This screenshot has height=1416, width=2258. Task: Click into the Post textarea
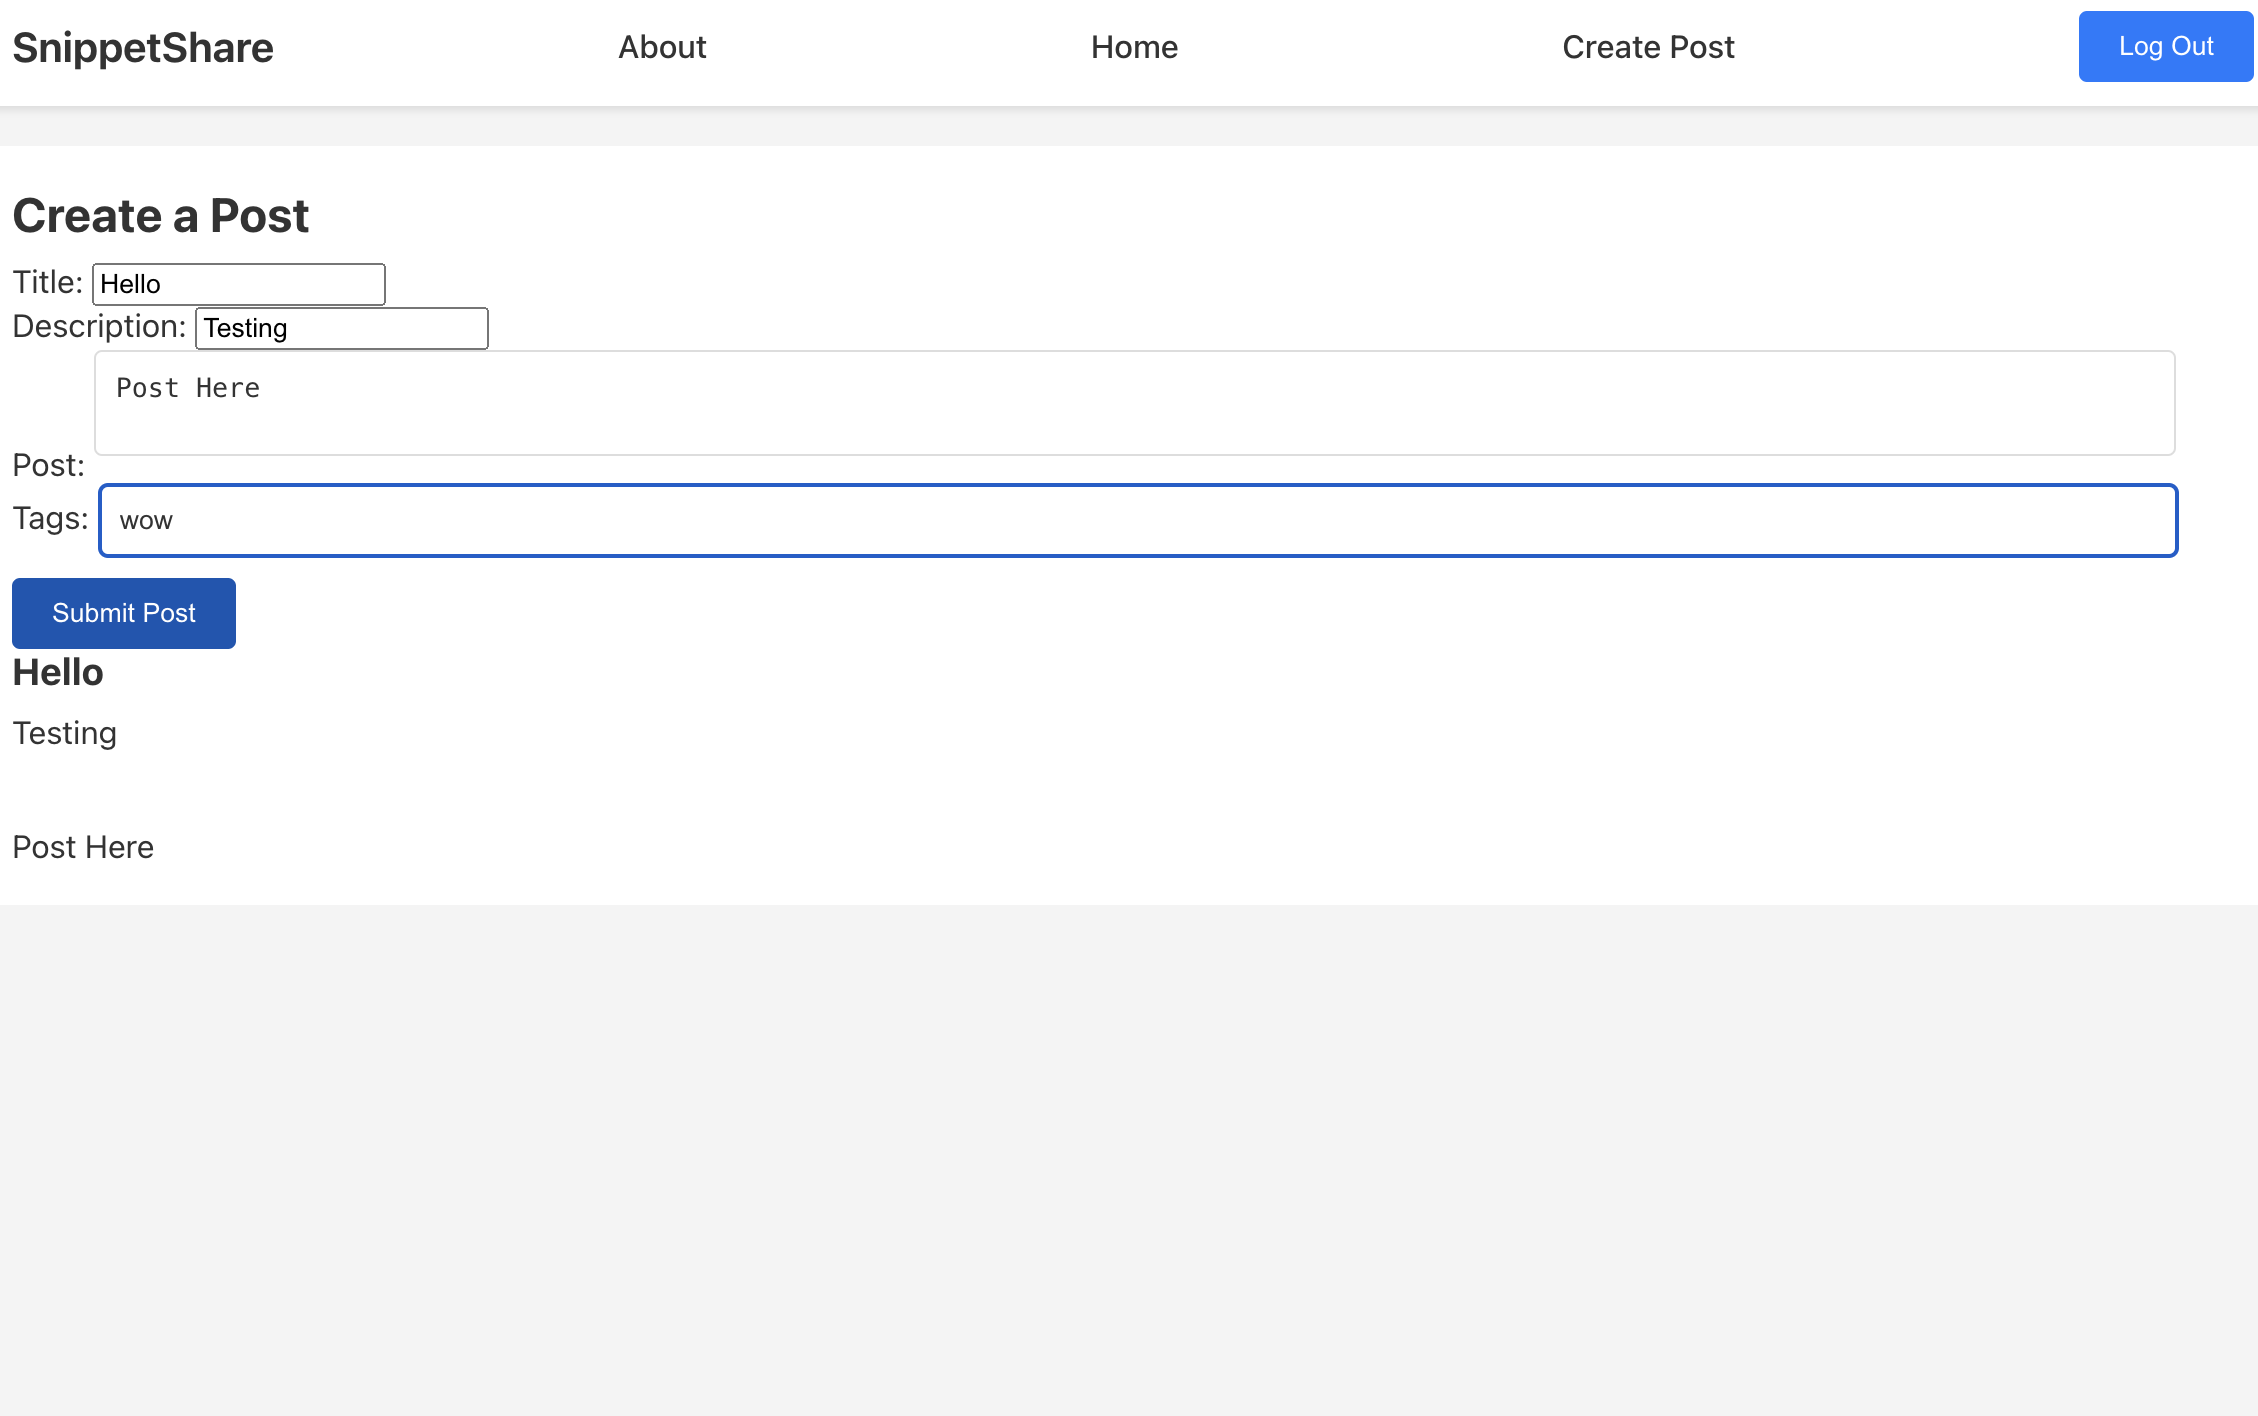point(1134,420)
